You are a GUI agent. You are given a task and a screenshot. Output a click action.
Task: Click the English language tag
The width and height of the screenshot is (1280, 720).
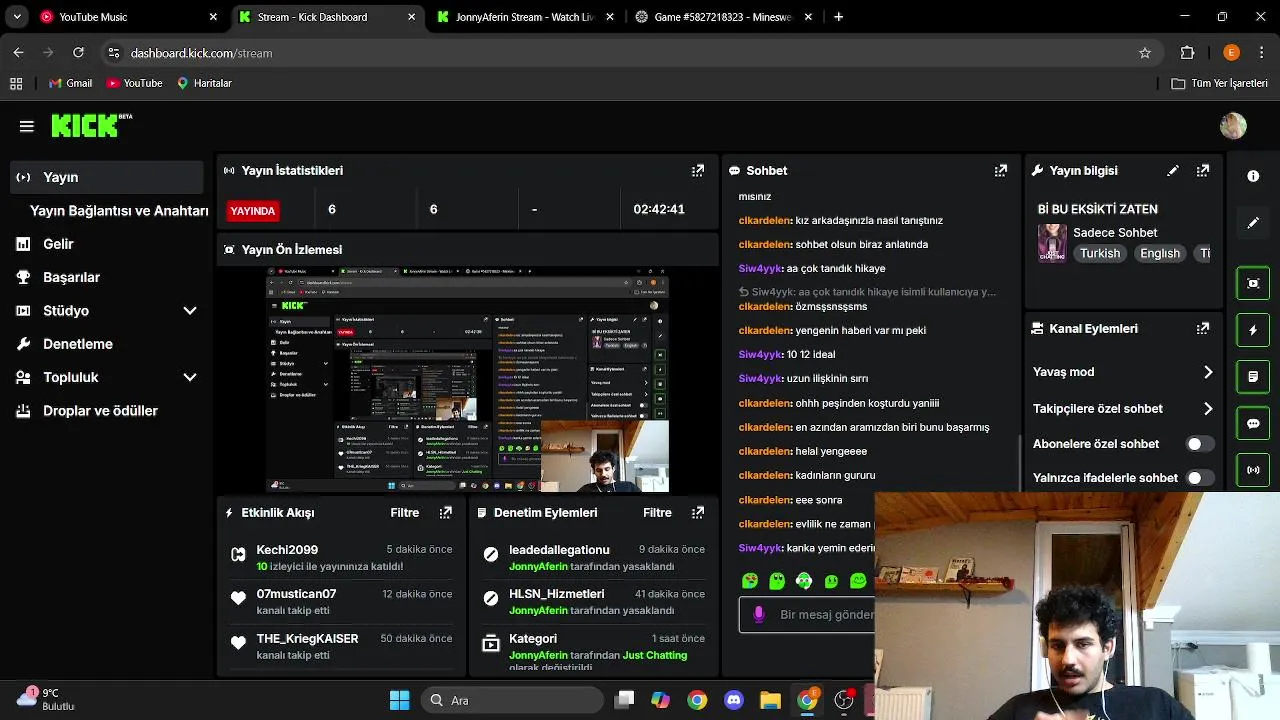[x=1160, y=254]
